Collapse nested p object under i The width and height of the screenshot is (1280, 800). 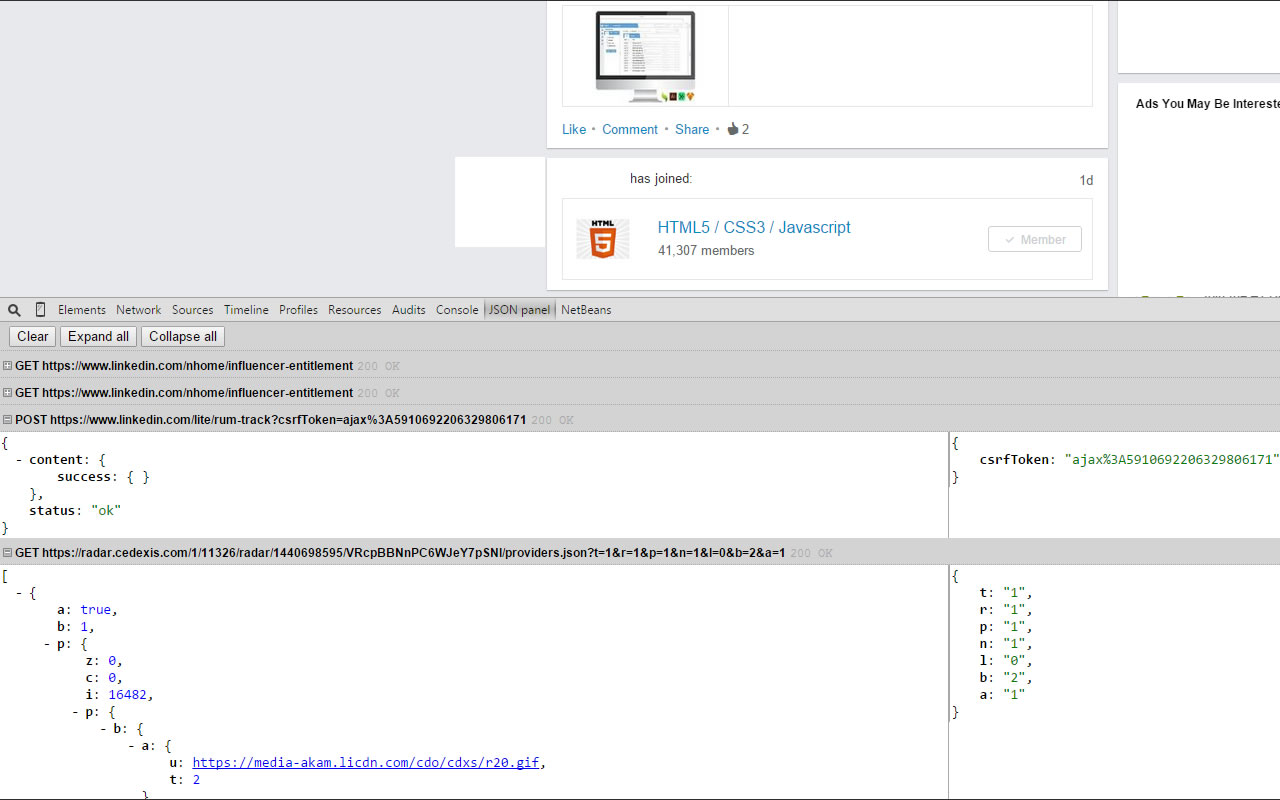(76, 712)
